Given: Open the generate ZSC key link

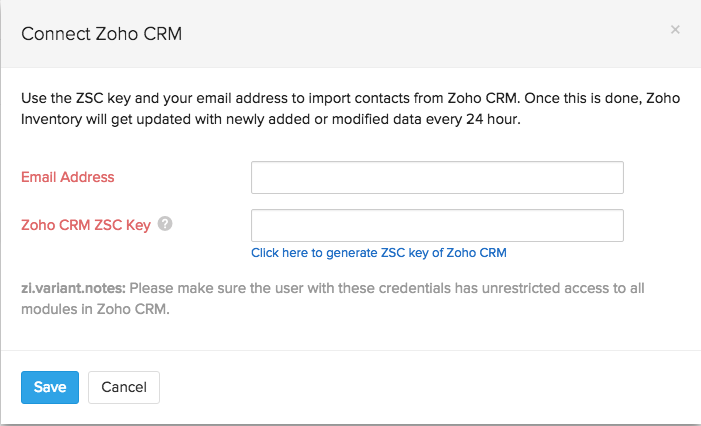Looking at the screenshot, I should 379,253.
